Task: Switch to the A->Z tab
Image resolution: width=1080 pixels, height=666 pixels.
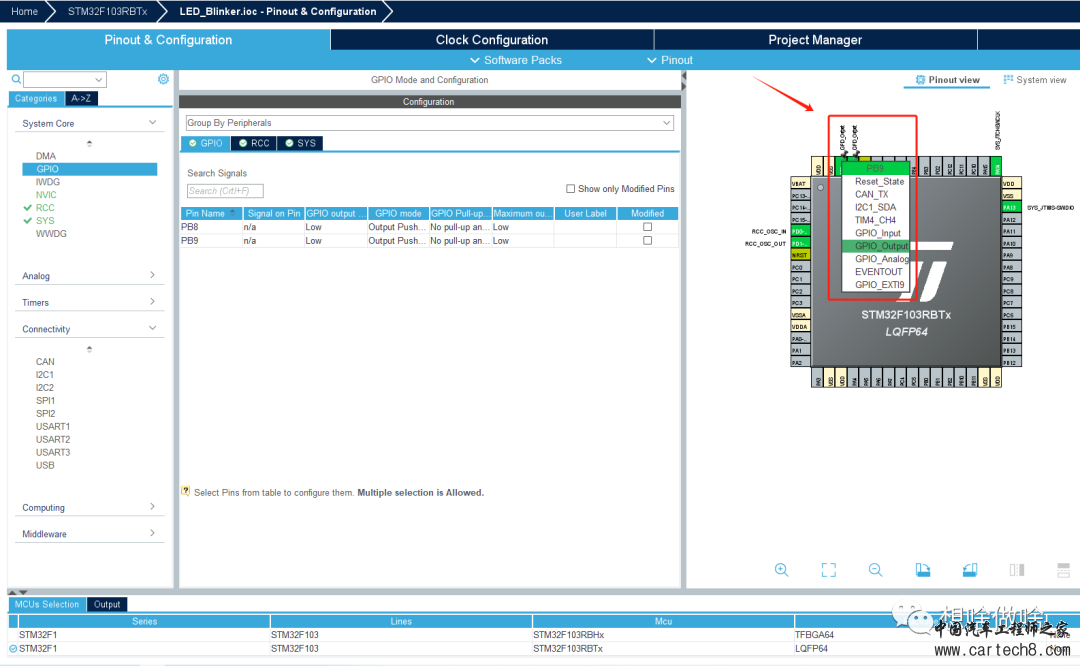Action: (81, 98)
